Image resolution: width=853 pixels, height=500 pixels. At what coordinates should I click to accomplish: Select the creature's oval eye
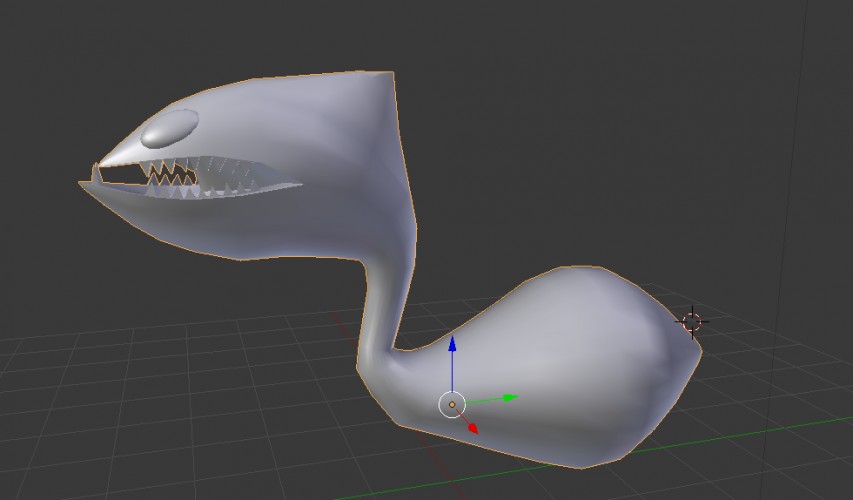point(170,128)
